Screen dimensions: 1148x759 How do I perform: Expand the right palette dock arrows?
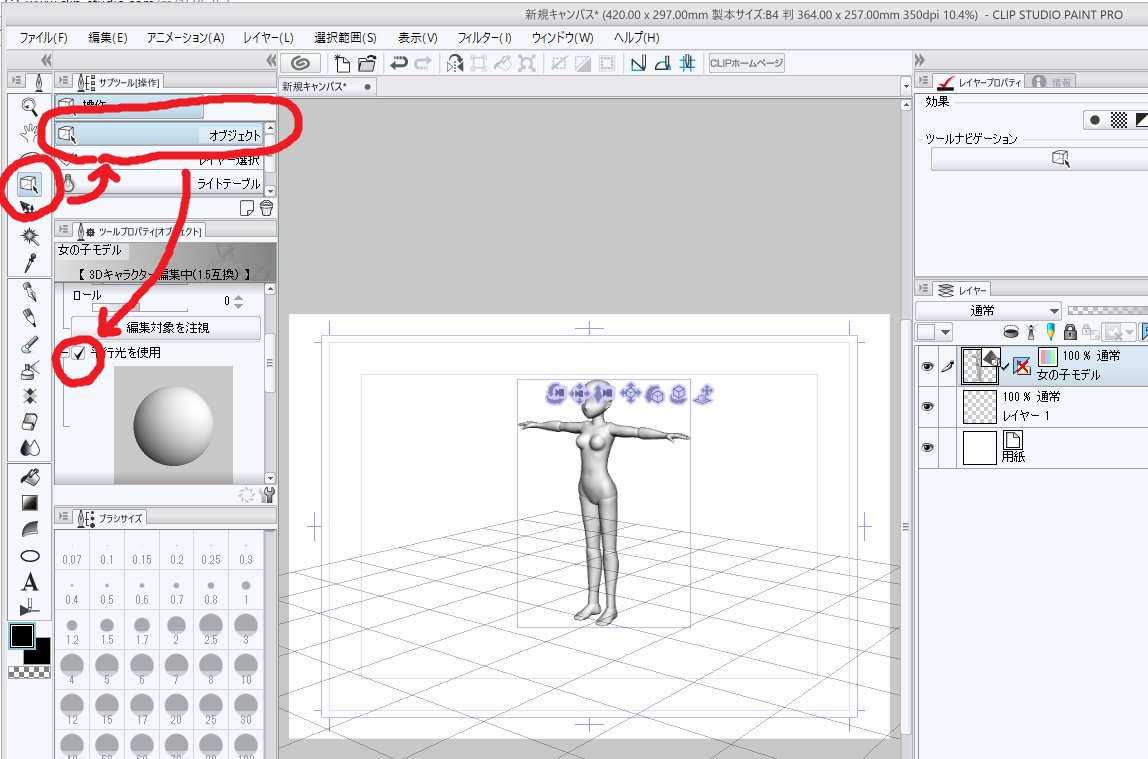coord(920,60)
